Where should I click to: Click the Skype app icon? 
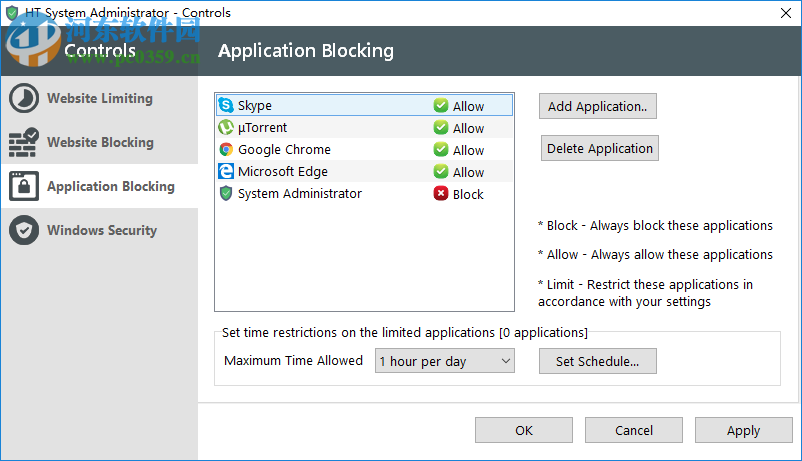pyautogui.click(x=226, y=105)
